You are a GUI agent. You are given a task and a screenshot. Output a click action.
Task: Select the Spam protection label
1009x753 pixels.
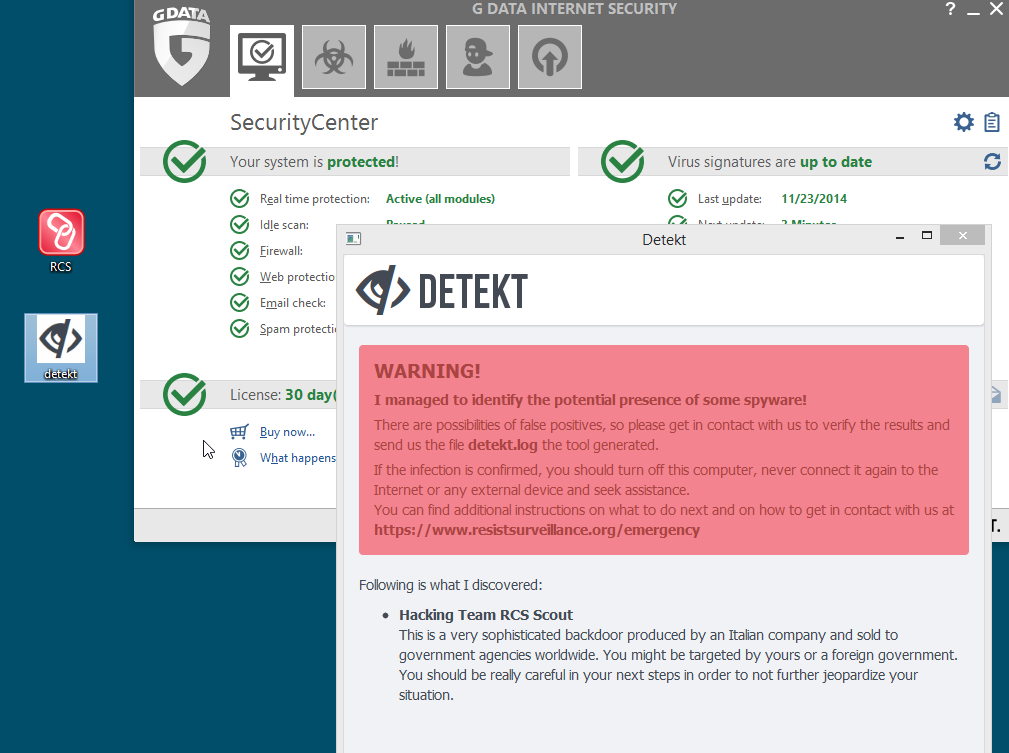[297, 330]
